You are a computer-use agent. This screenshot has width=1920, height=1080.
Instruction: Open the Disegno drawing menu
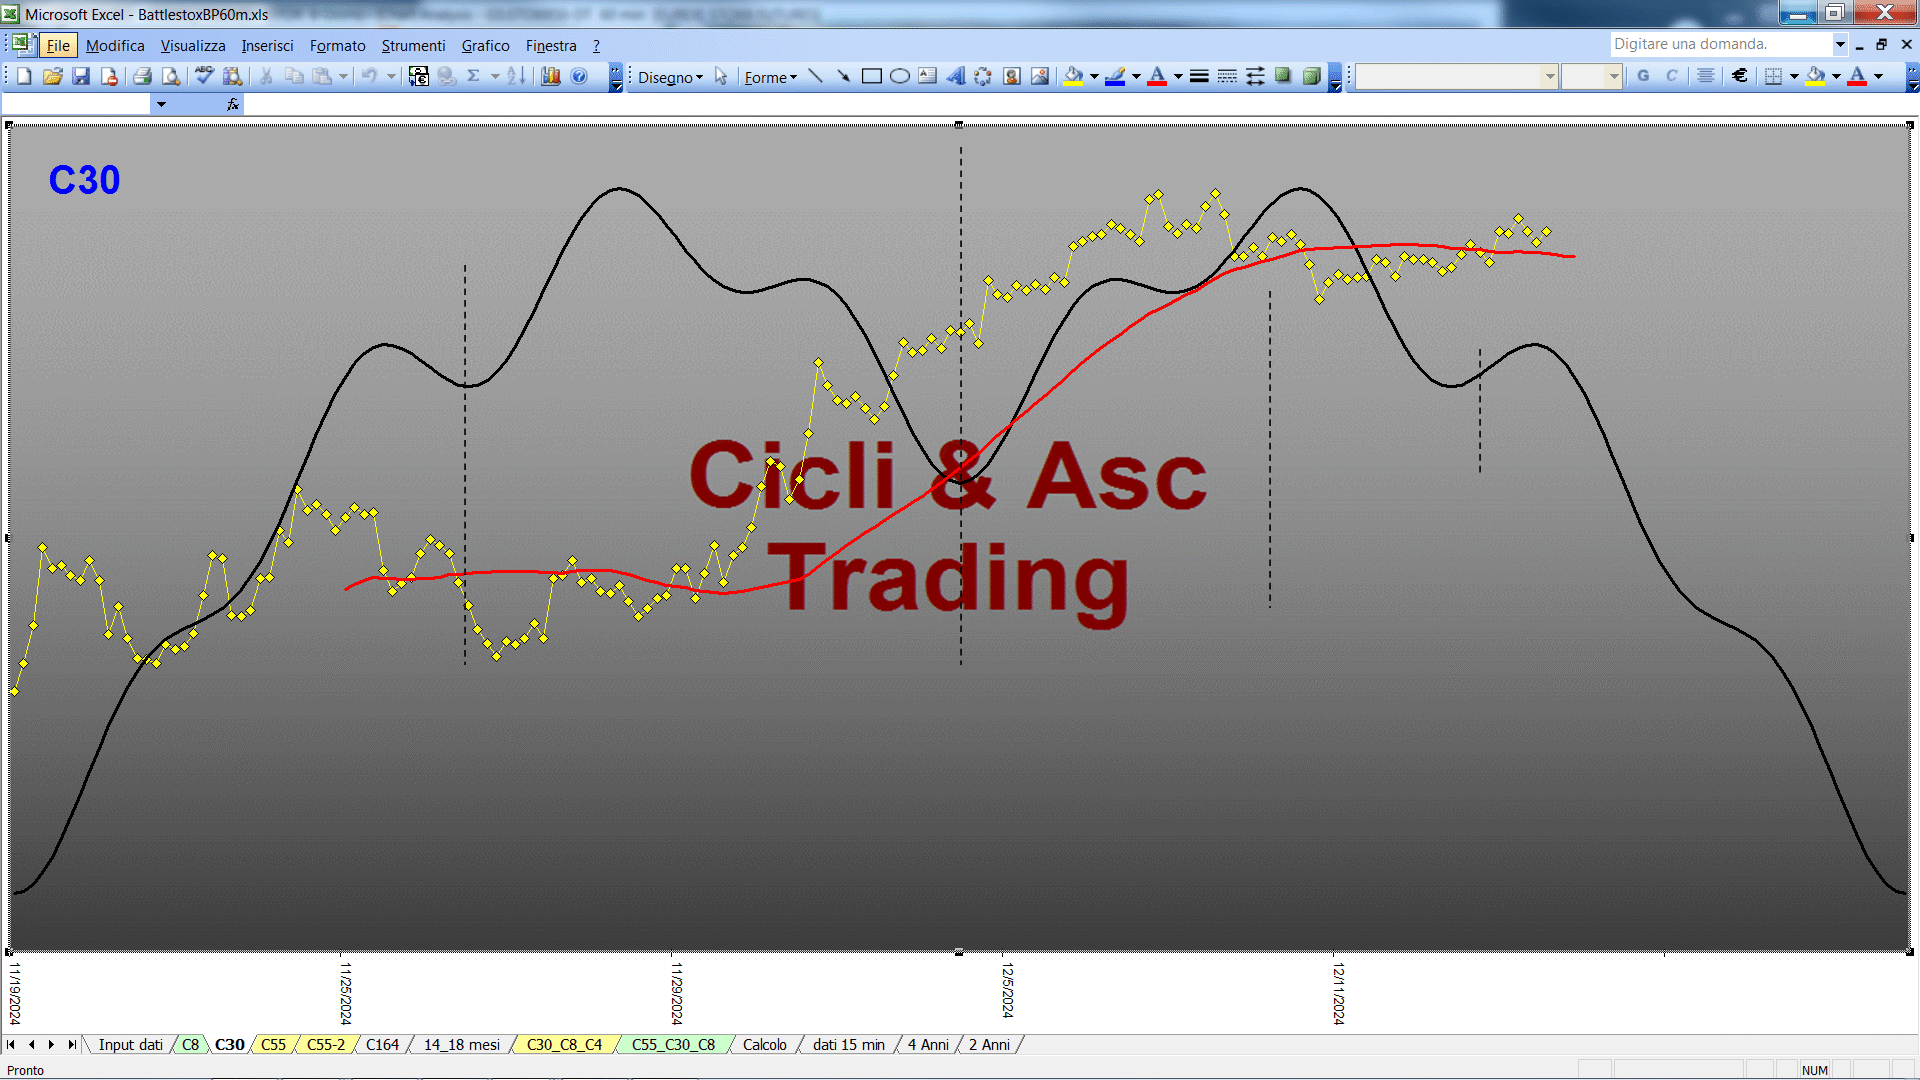tap(670, 77)
